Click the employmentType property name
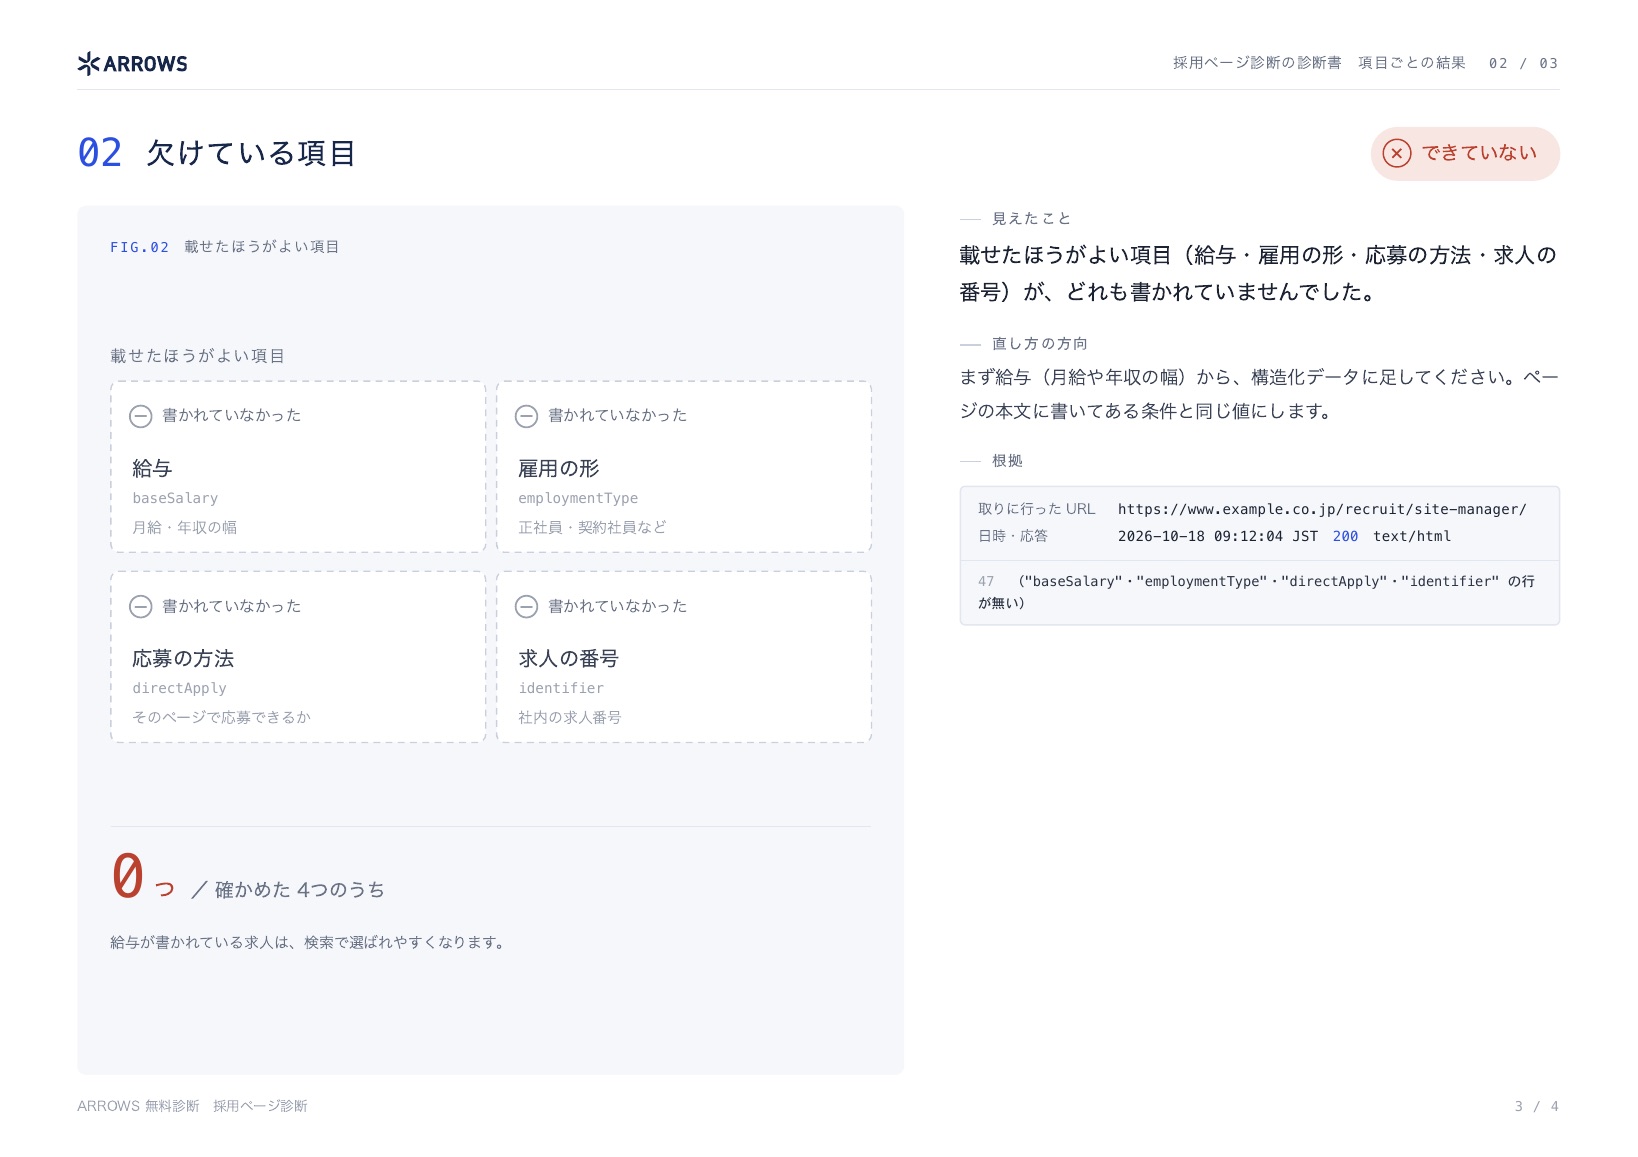Viewport: 1638px width, 1157px height. tap(578, 498)
